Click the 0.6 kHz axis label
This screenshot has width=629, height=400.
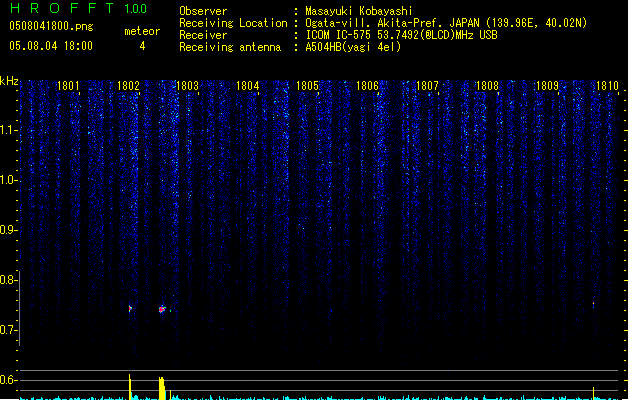pyautogui.click(x=8, y=380)
